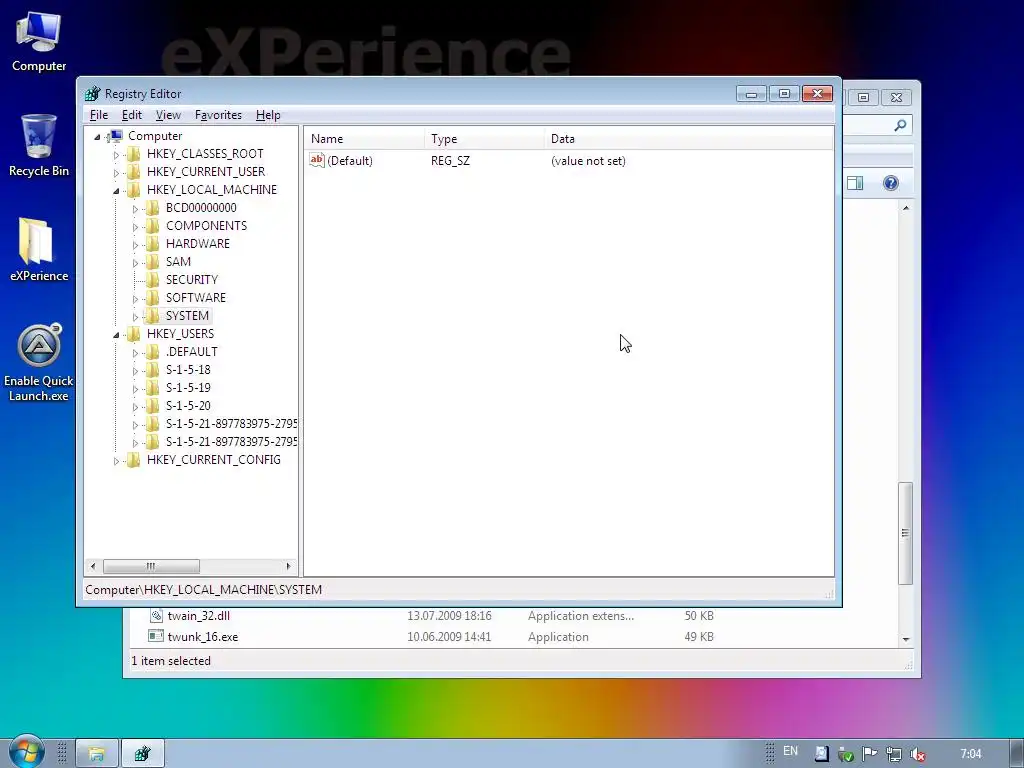Viewport: 1024px width, 768px height.
Task: Click the twain_32.dll file name
Action: coord(199,615)
